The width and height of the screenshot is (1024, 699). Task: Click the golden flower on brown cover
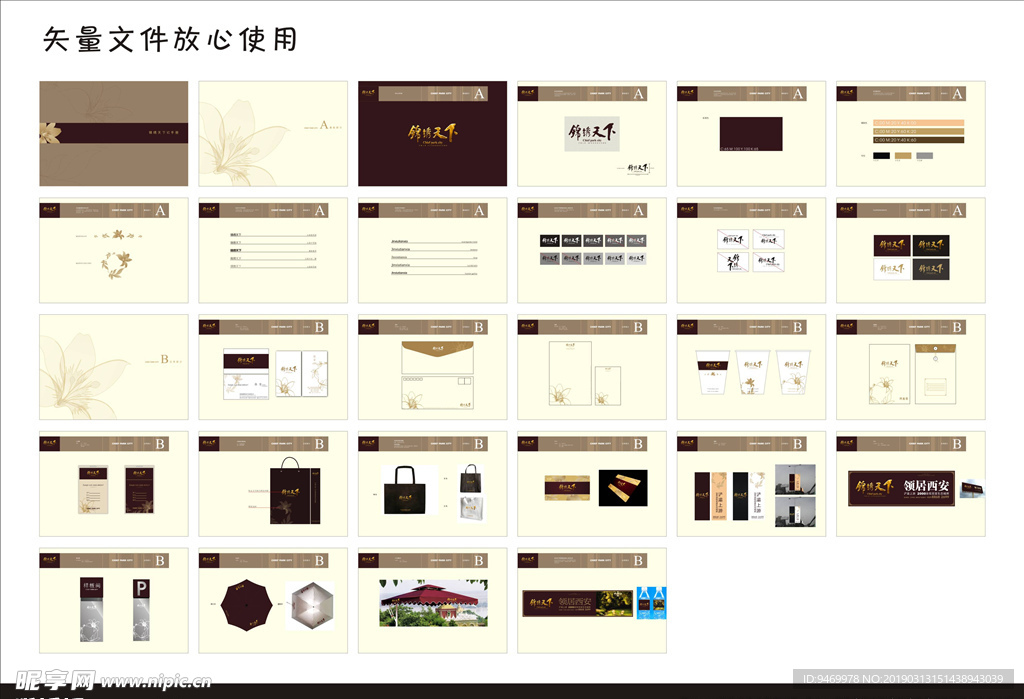[x=48, y=133]
